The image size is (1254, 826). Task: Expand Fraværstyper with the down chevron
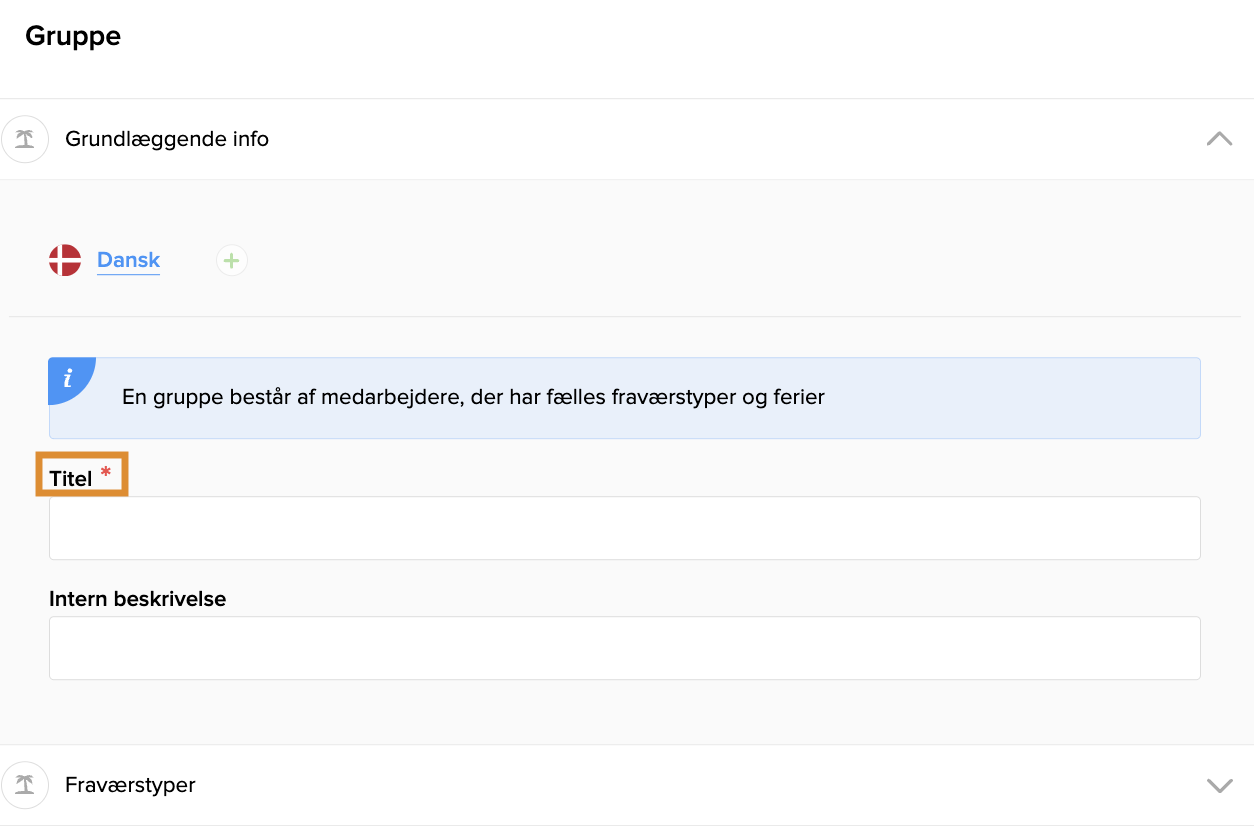coord(1219,785)
